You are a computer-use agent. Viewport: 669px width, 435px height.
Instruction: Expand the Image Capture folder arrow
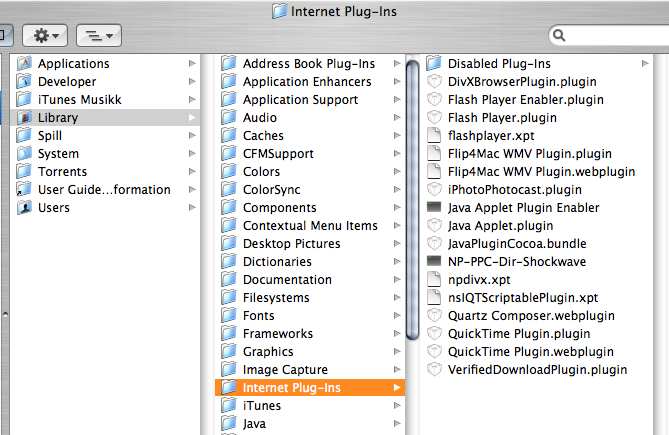click(397, 370)
